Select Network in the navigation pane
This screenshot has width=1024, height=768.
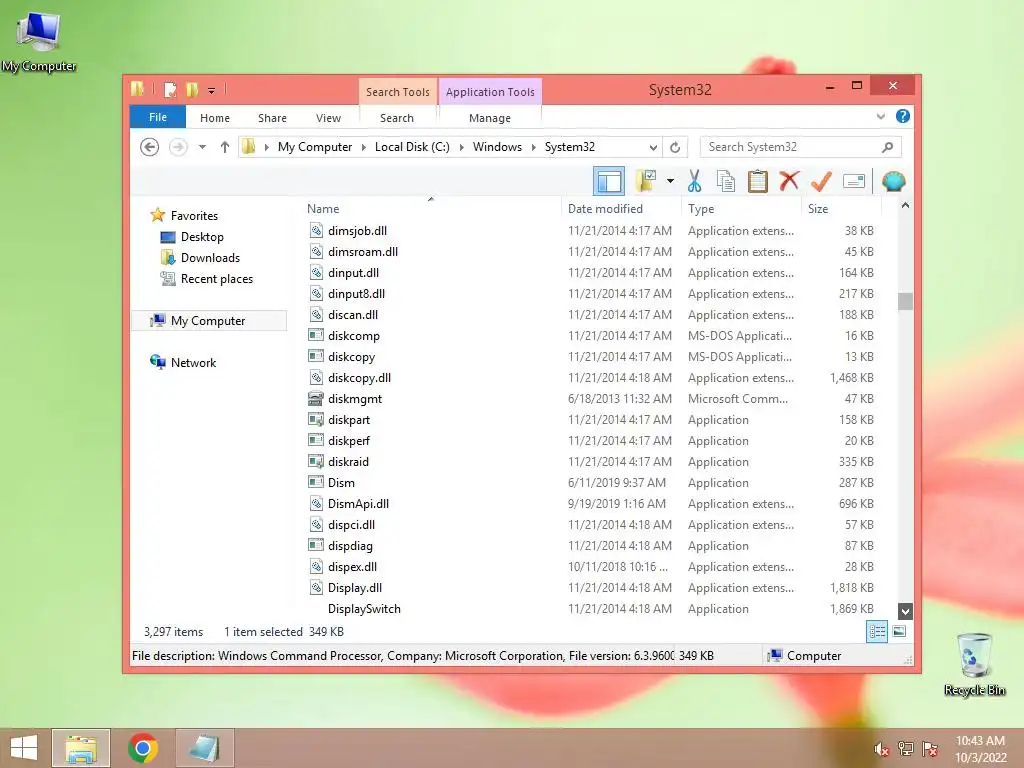coord(193,362)
